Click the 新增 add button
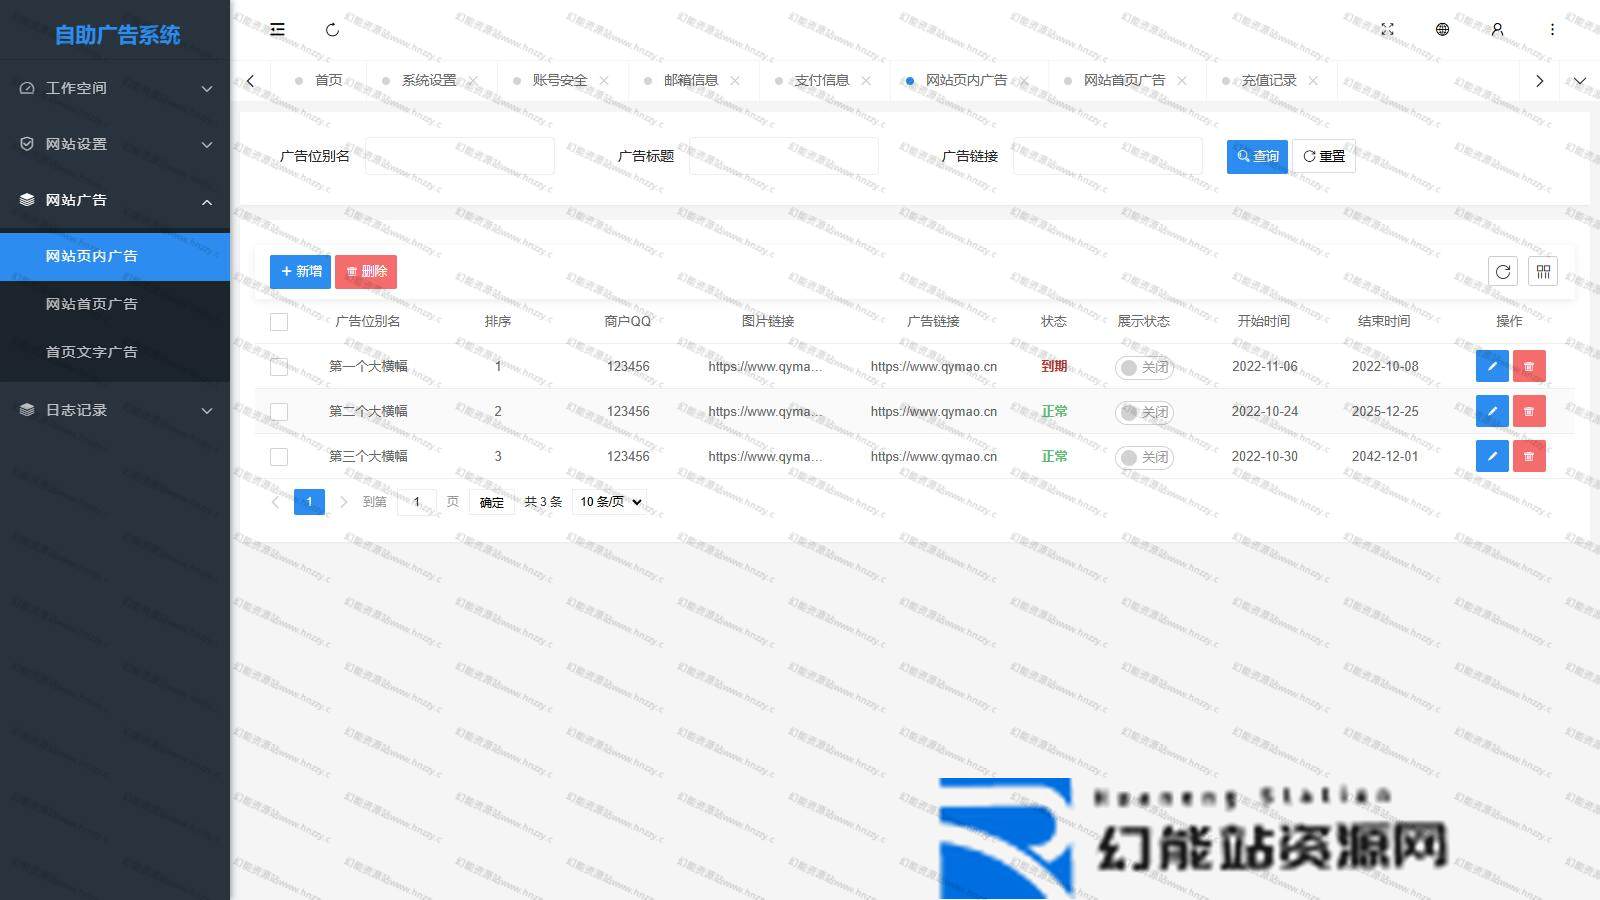 pyautogui.click(x=300, y=272)
